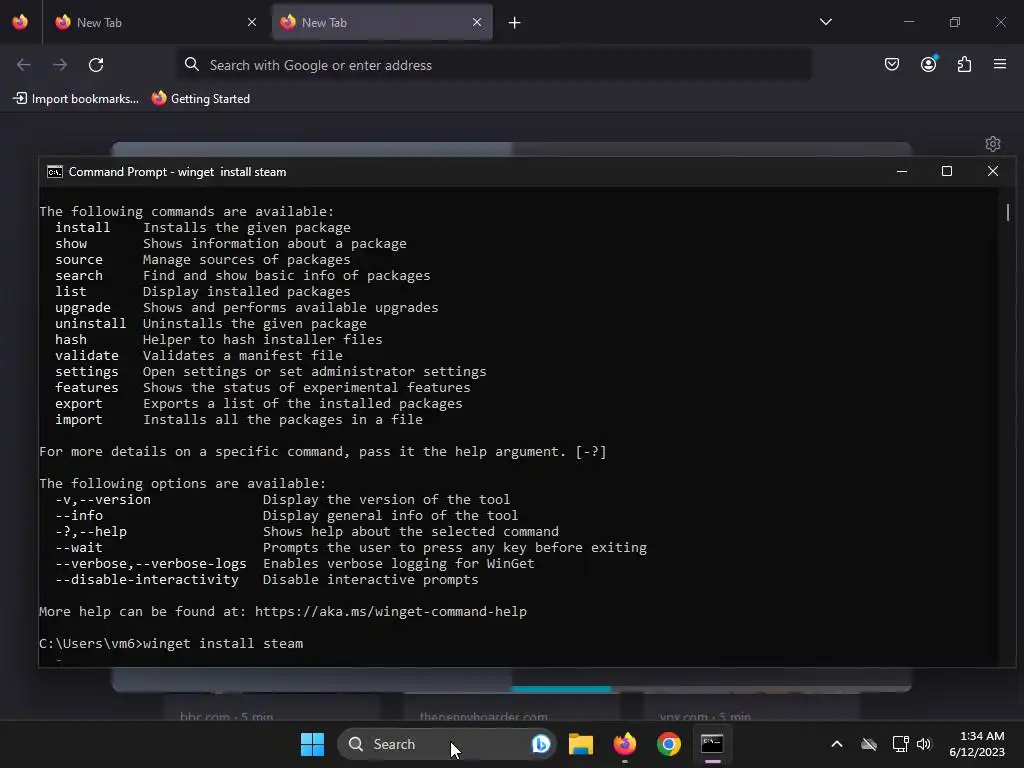The height and width of the screenshot is (768, 1024).
Task: Minimize the Command Prompt window
Action: click(902, 171)
